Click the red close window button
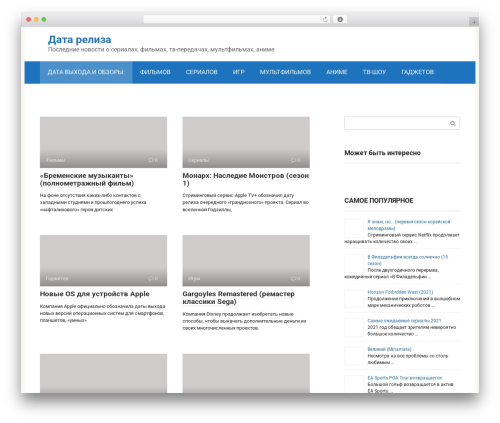500x423 pixels. pos(29,19)
